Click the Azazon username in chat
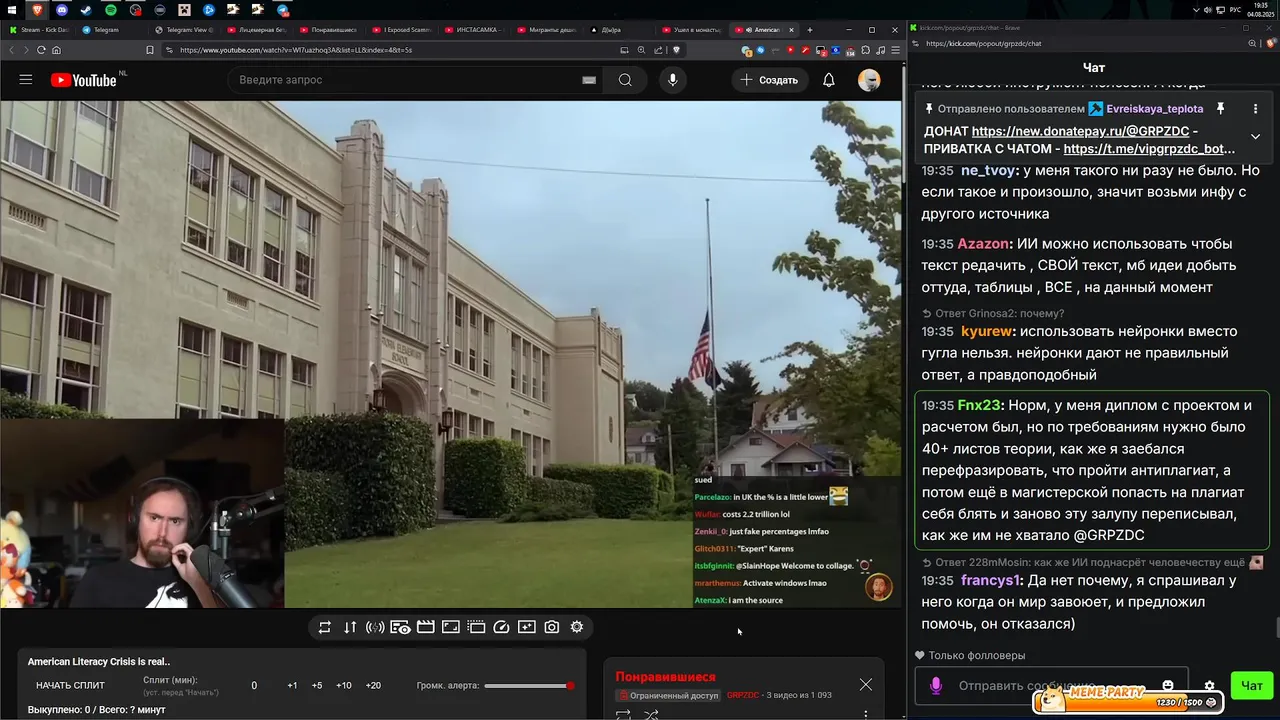 983,244
